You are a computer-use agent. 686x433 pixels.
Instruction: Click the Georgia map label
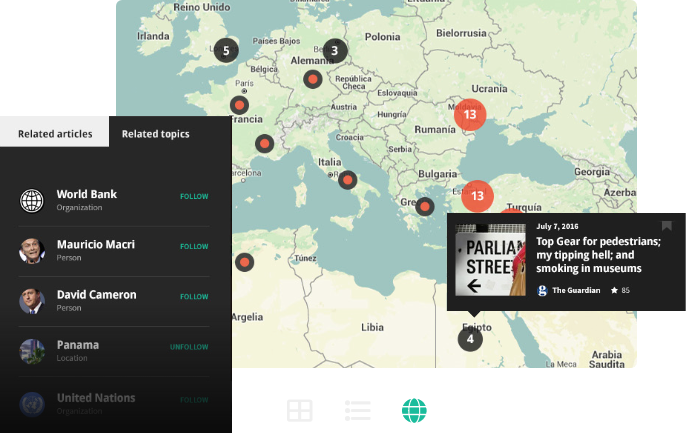592,172
